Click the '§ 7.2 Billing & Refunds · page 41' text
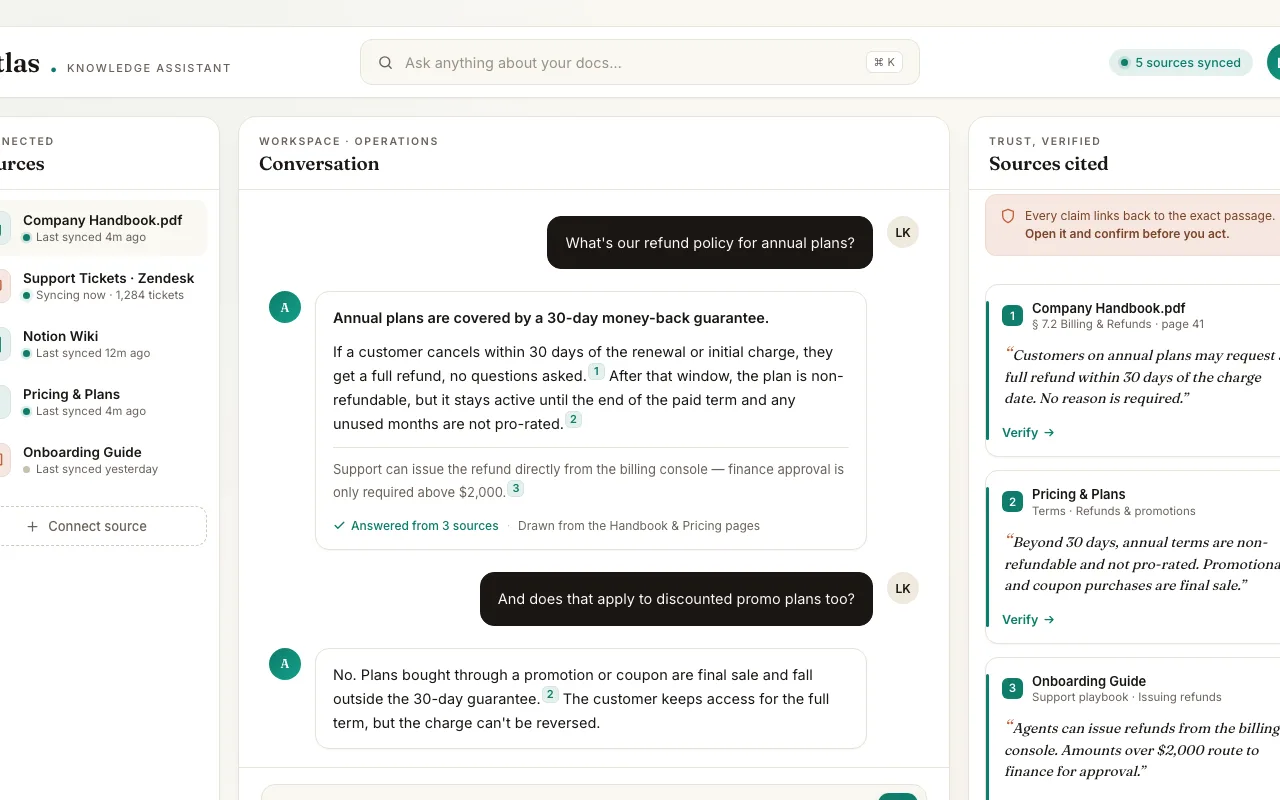Viewport: 1280px width, 800px height. point(1118,324)
